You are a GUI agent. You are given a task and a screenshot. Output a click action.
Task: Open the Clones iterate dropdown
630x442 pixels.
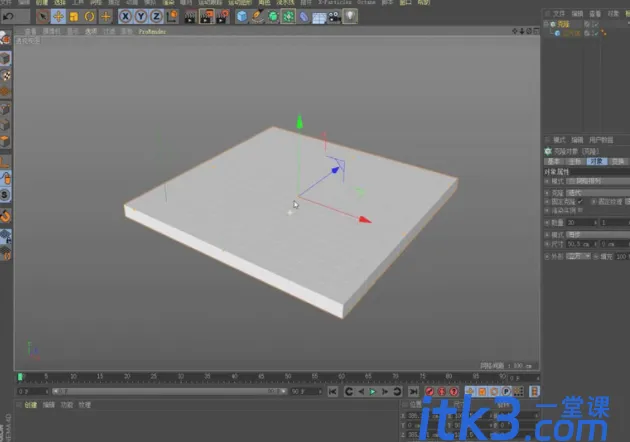click(x=598, y=193)
